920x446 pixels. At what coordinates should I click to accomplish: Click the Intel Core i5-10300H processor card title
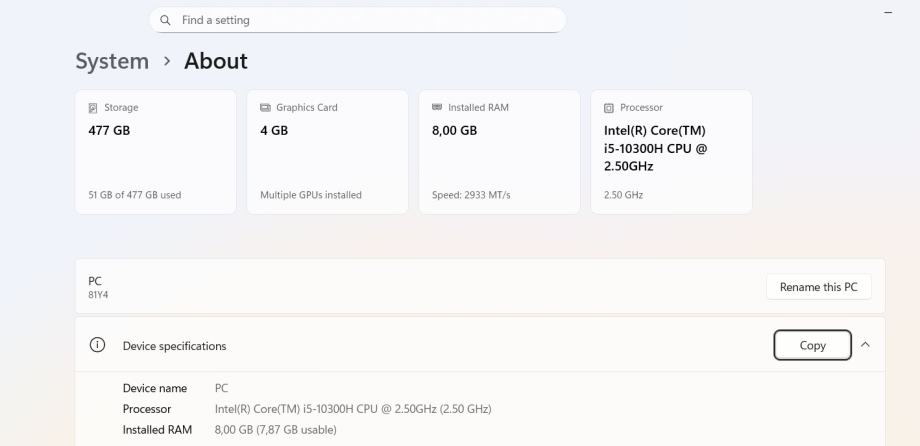(x=655, y=148)
